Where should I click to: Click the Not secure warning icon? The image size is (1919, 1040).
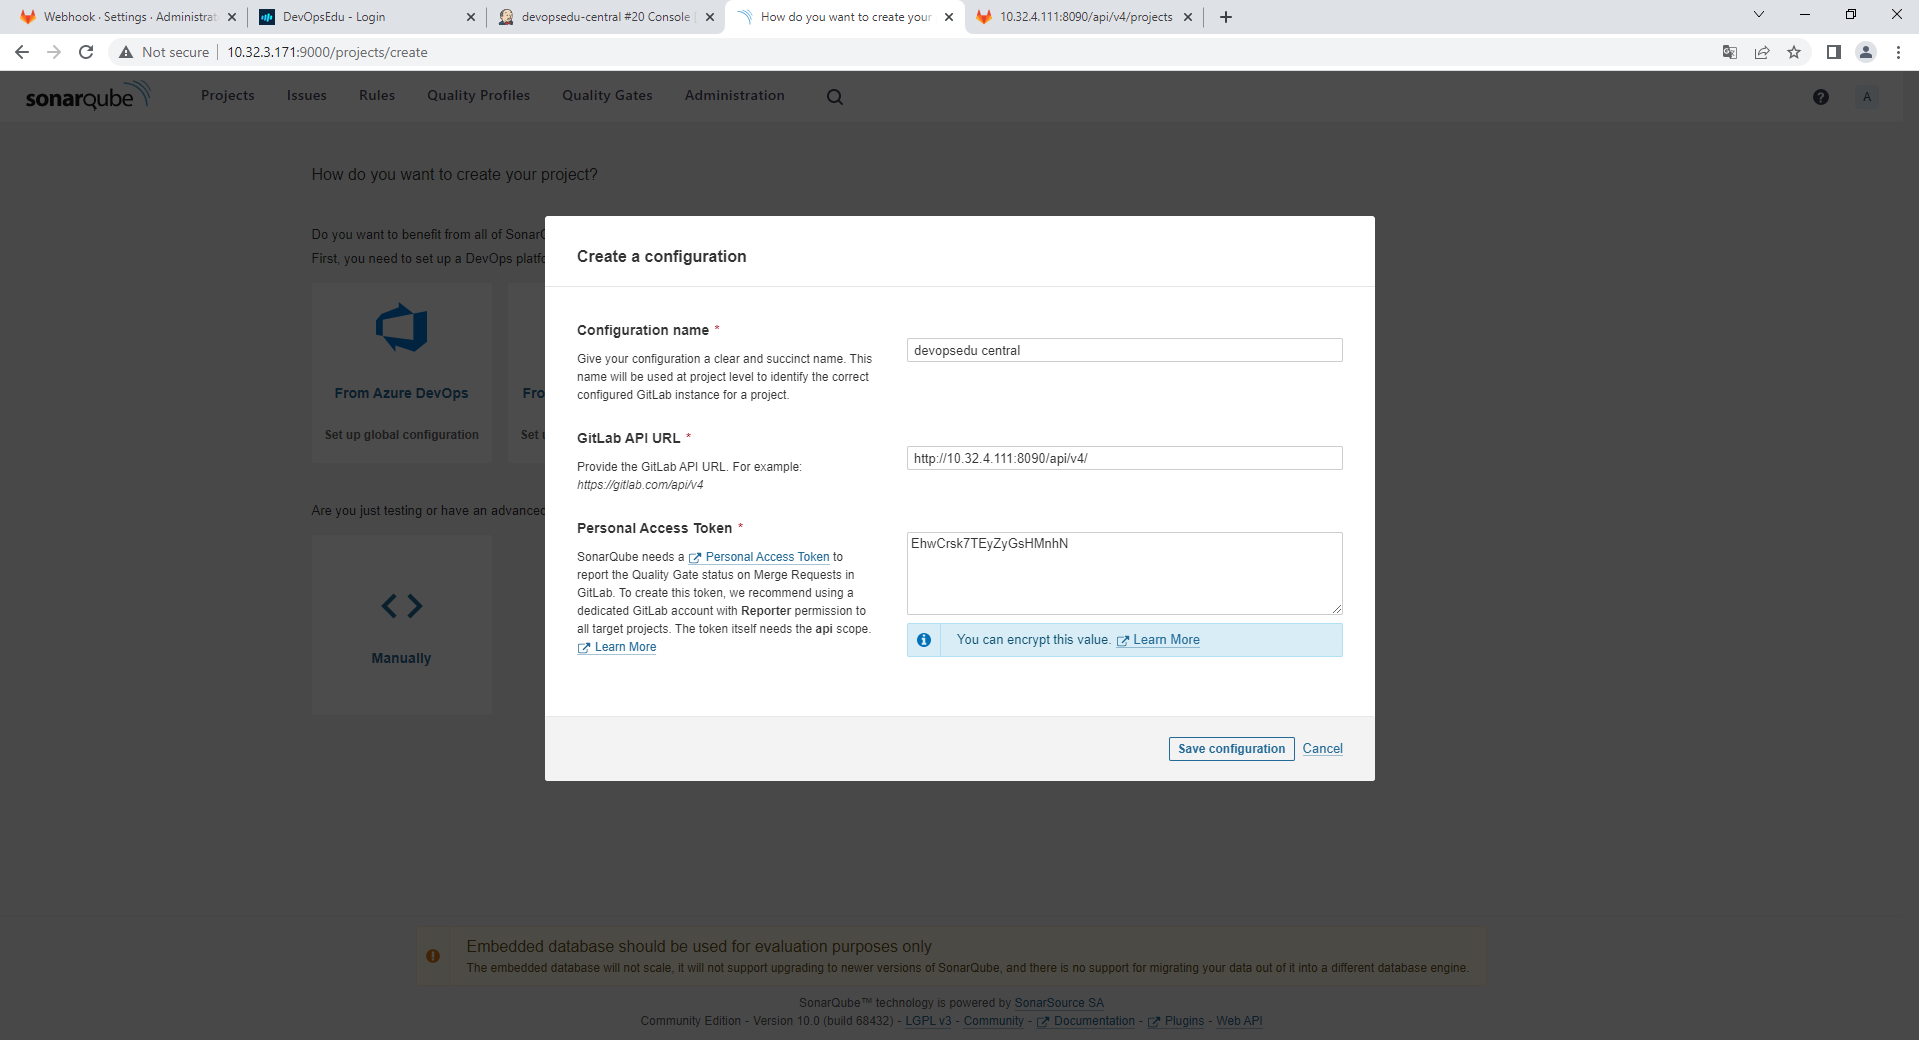tap(126, 52)
